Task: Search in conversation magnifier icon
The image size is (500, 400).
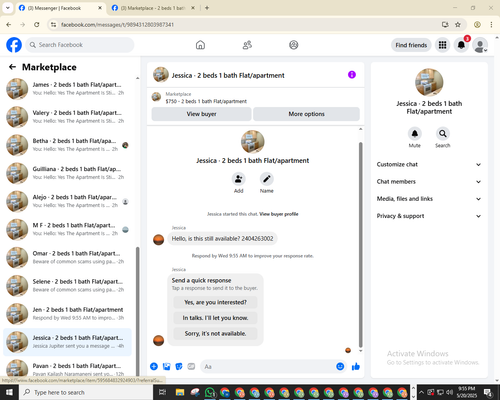Action: (443, 134)
